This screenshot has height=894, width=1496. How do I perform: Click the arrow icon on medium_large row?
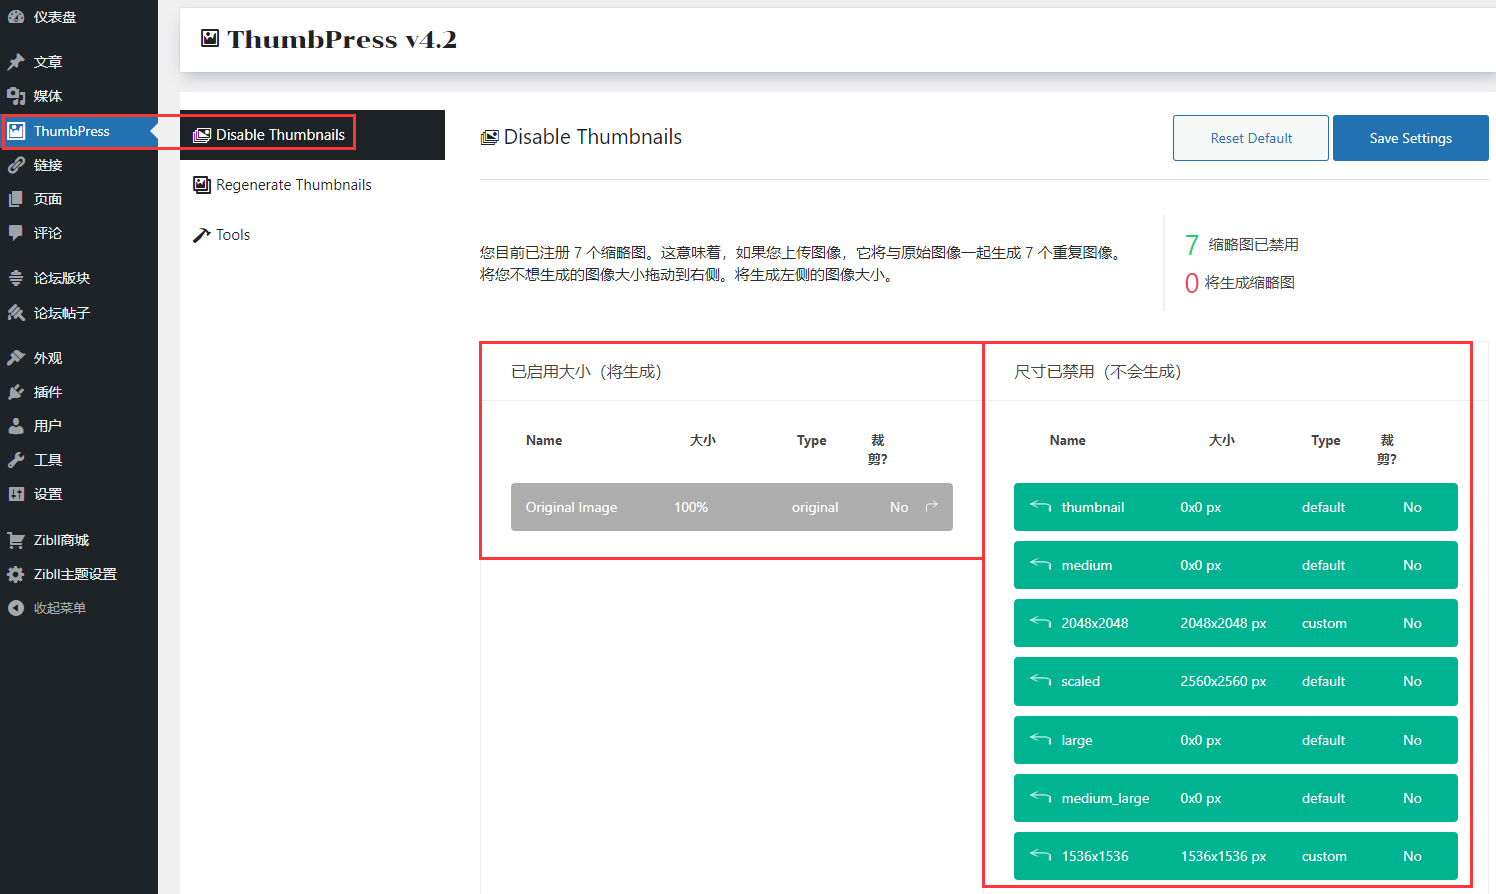(1040, 797)
